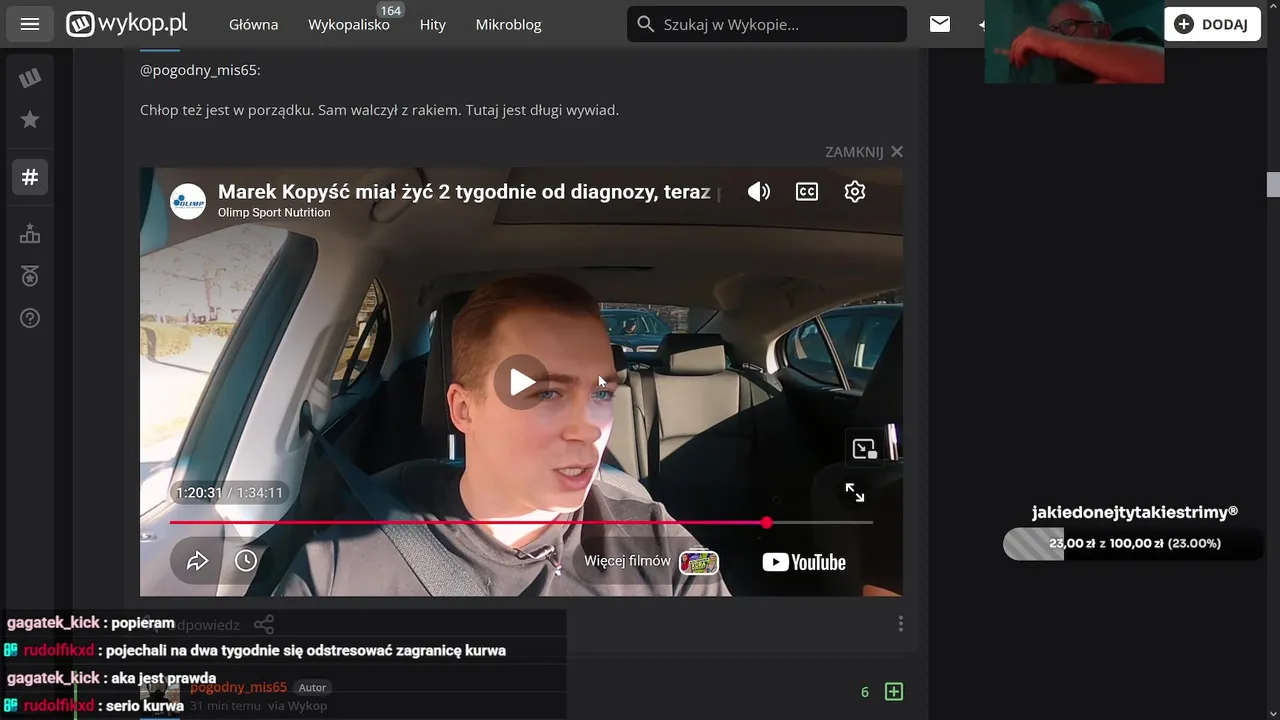Click chat message 'popieram'
This screenshot has height=720, width=1280.
point(143,623)
